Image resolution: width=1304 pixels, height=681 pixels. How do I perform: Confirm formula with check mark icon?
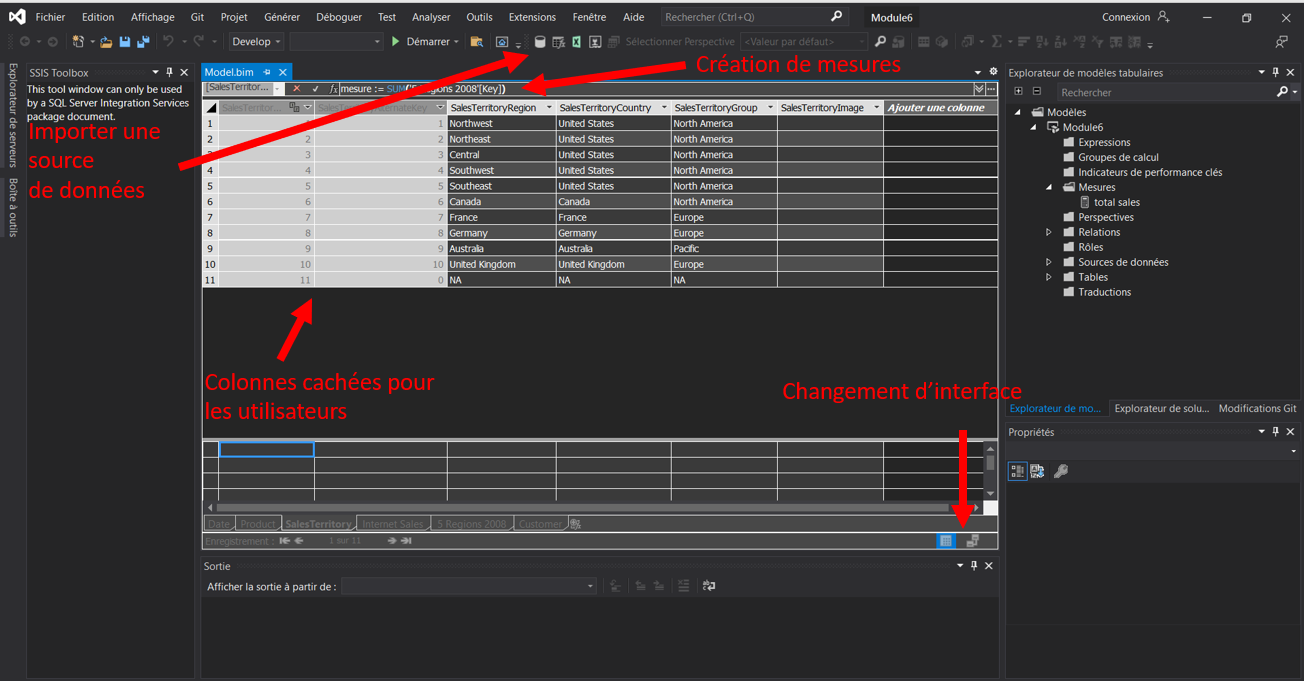click(x=315, y=89)
